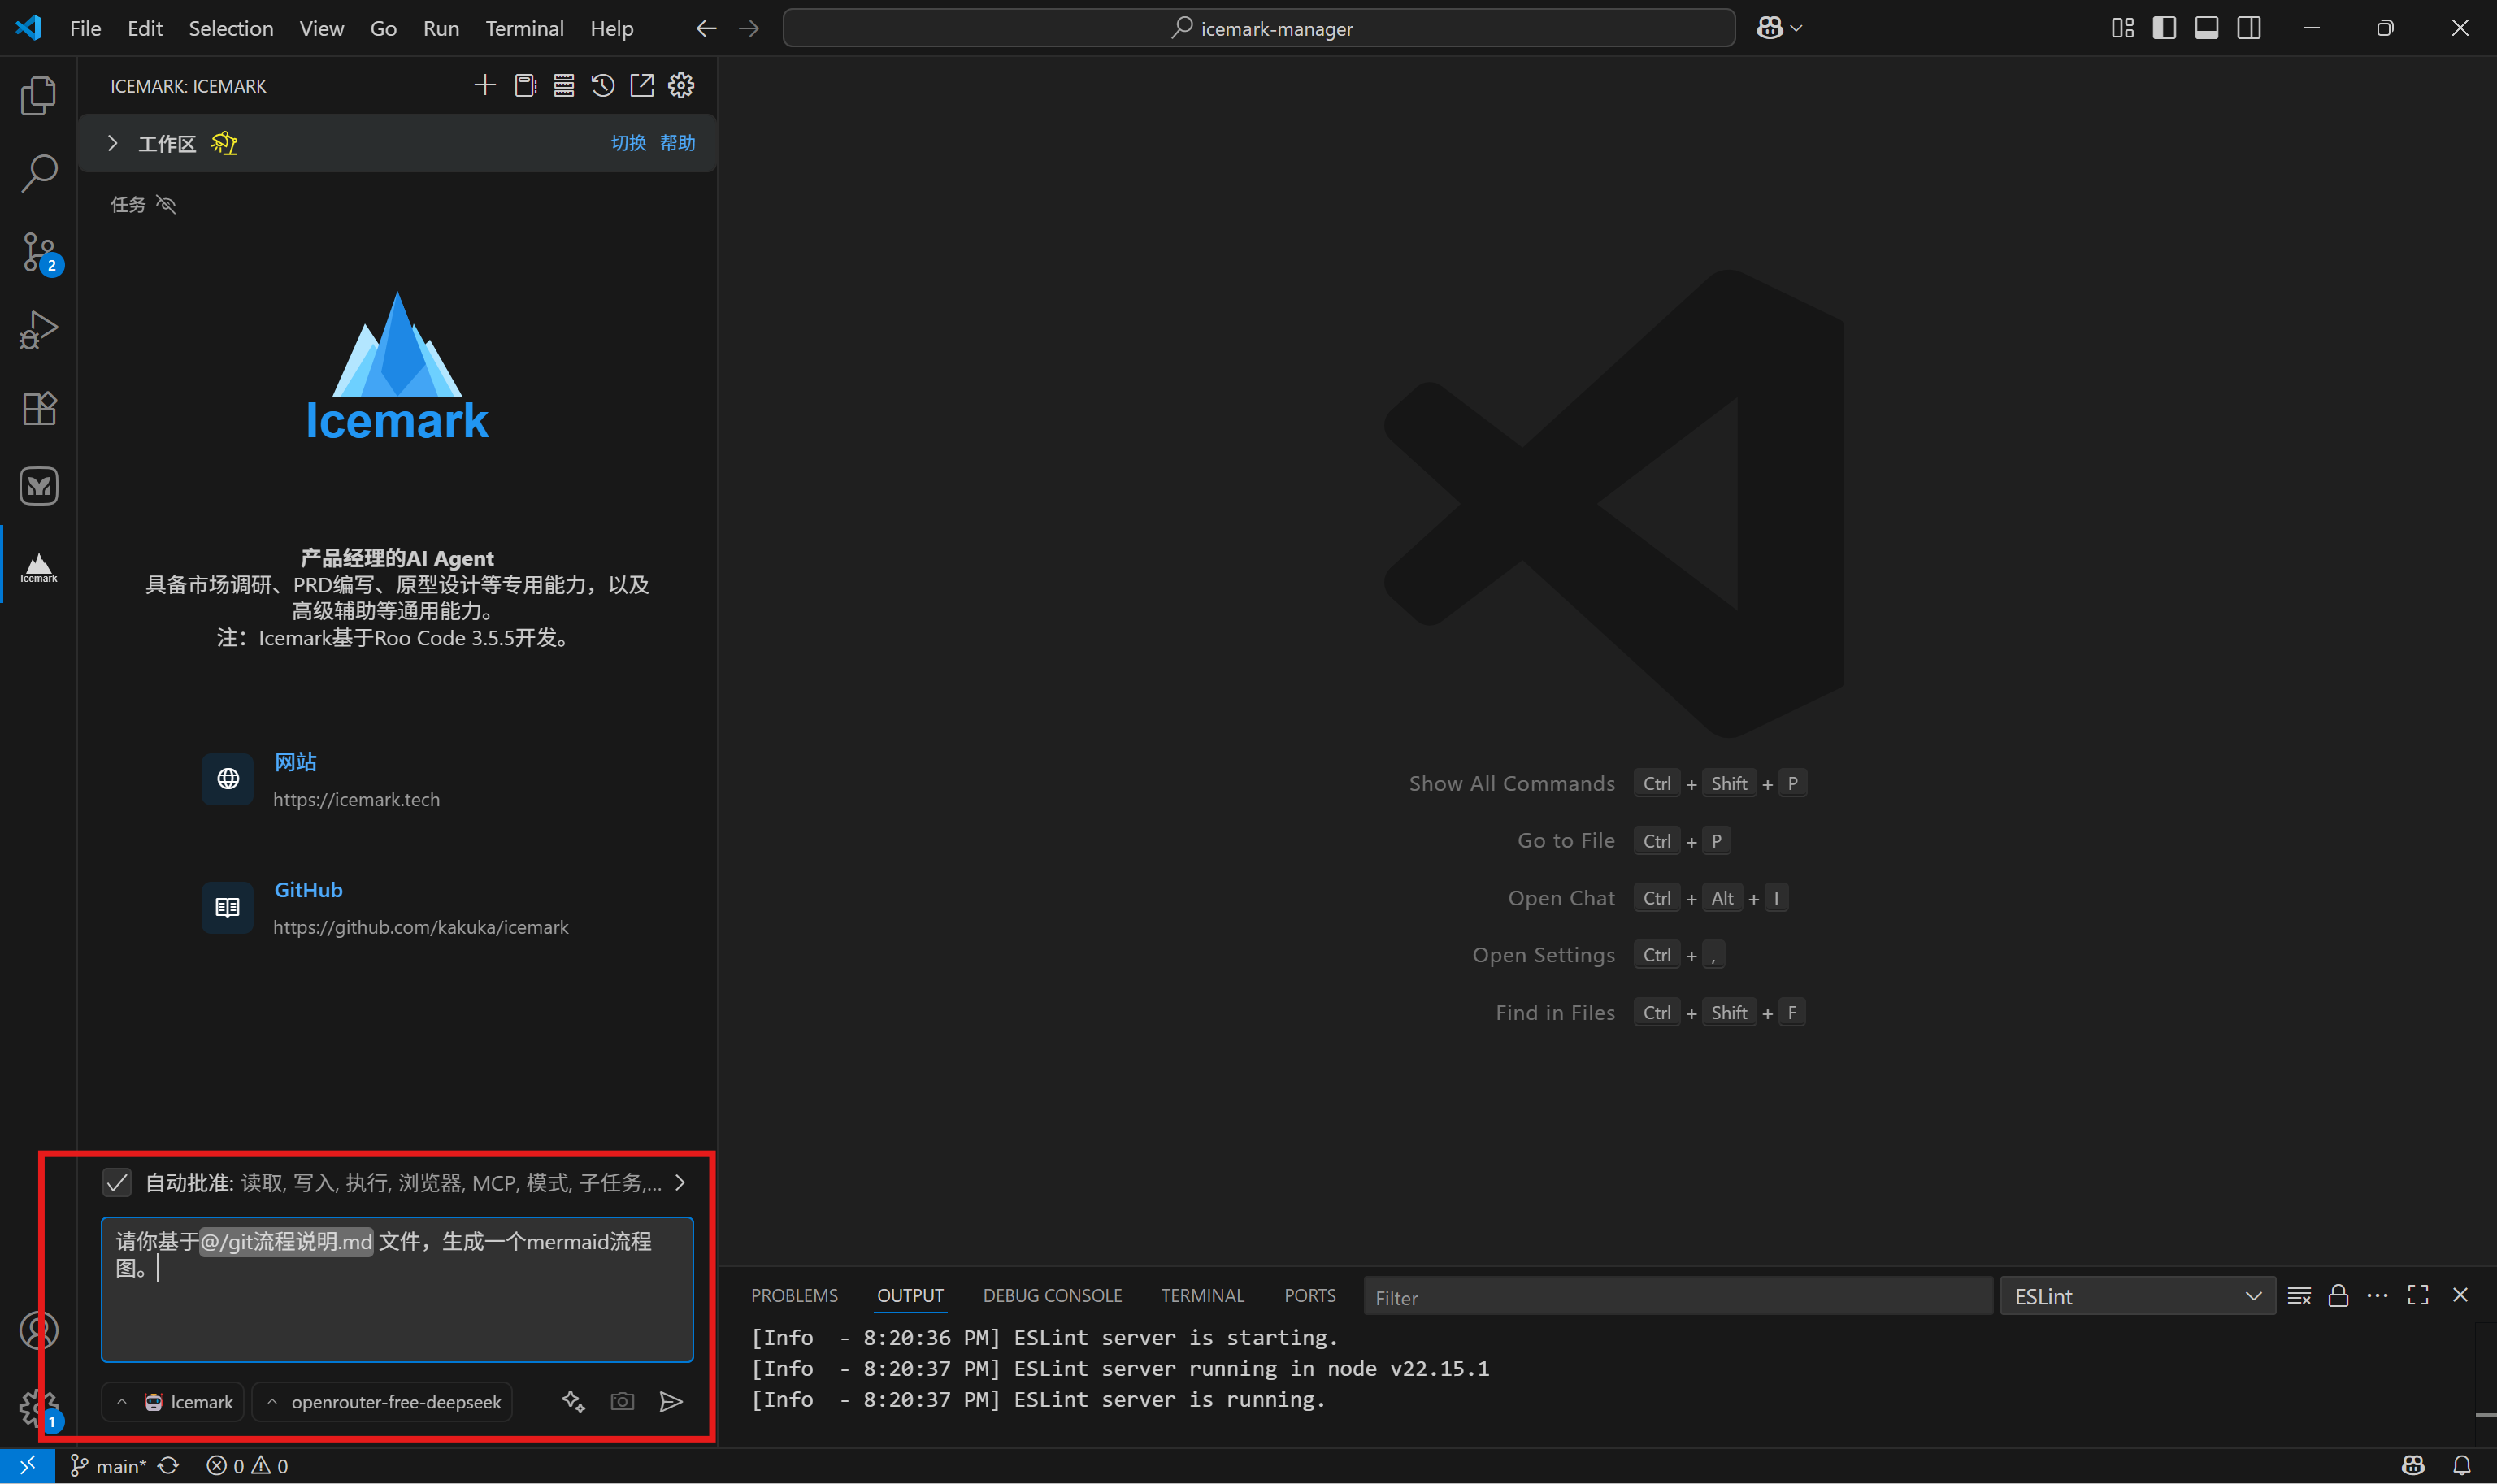Toggle tasks visibility eye icon
The height and width of the screenshot is (1484, 2497).
(x=166, y=204)
